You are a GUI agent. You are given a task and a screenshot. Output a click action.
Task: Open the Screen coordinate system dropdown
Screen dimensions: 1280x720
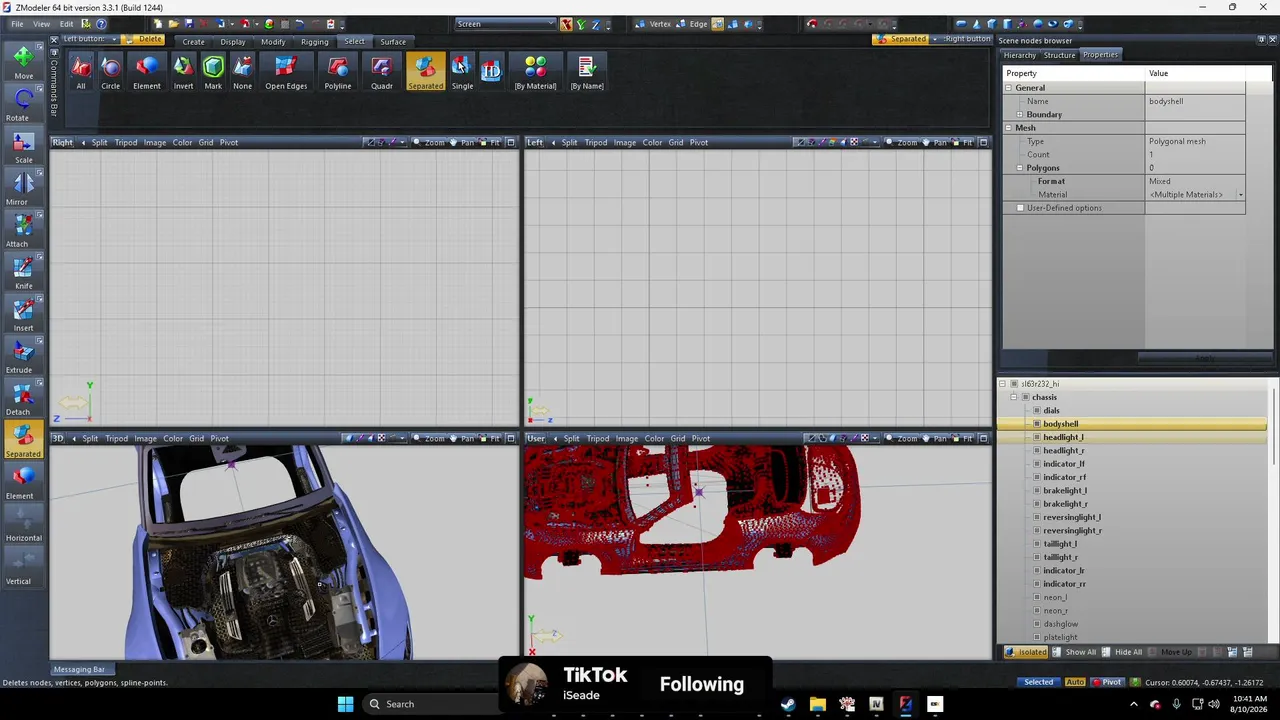coord(505,24)
